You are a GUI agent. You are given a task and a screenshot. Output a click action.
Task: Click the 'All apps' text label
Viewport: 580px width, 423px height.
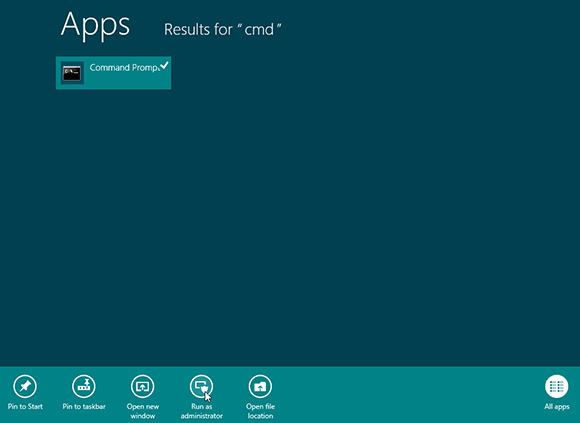point(557,407)
